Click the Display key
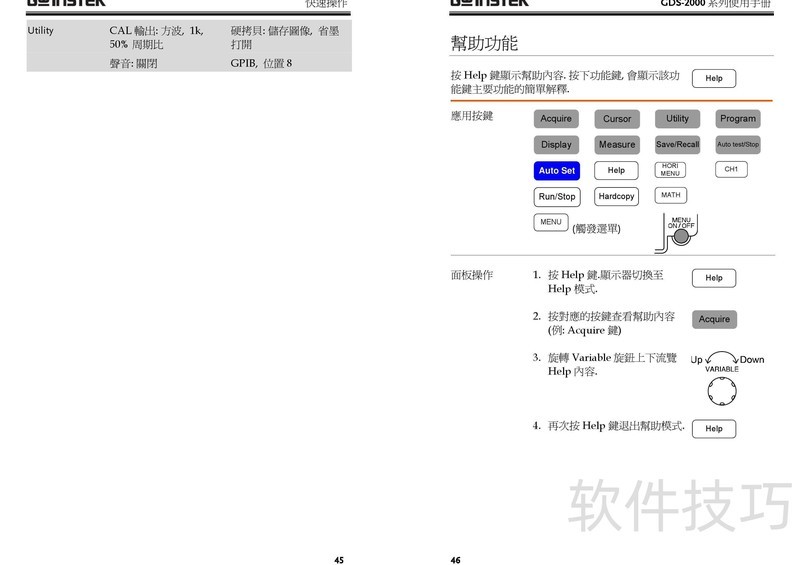This screenshot has width=800, height=565. (x=556, y=145)
